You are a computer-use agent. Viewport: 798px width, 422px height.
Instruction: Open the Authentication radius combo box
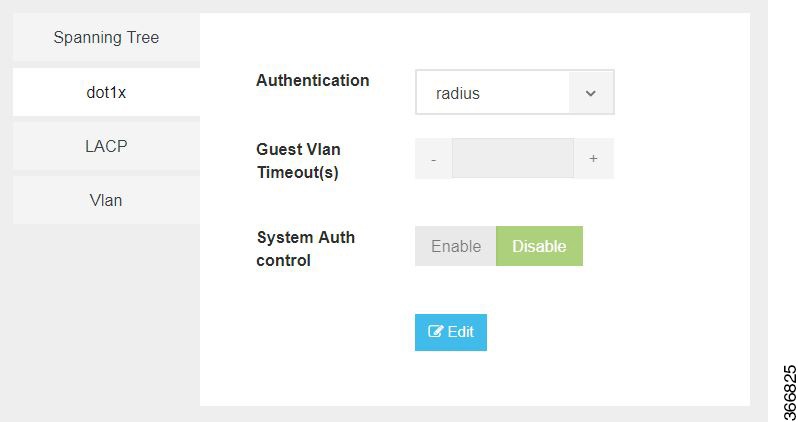pyautogui.click(x=515, y=93)
